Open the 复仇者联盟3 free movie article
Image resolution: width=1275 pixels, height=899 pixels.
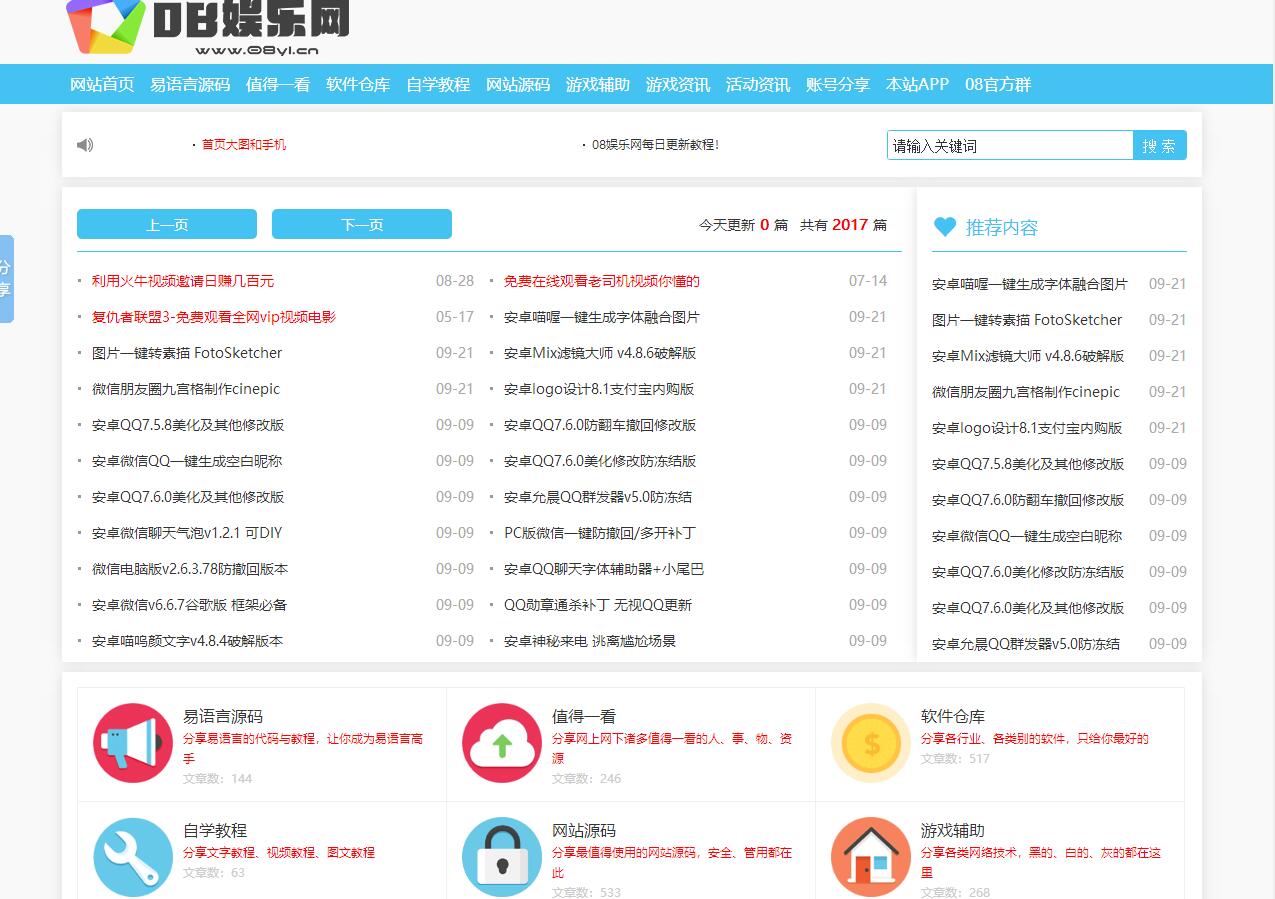211,317
